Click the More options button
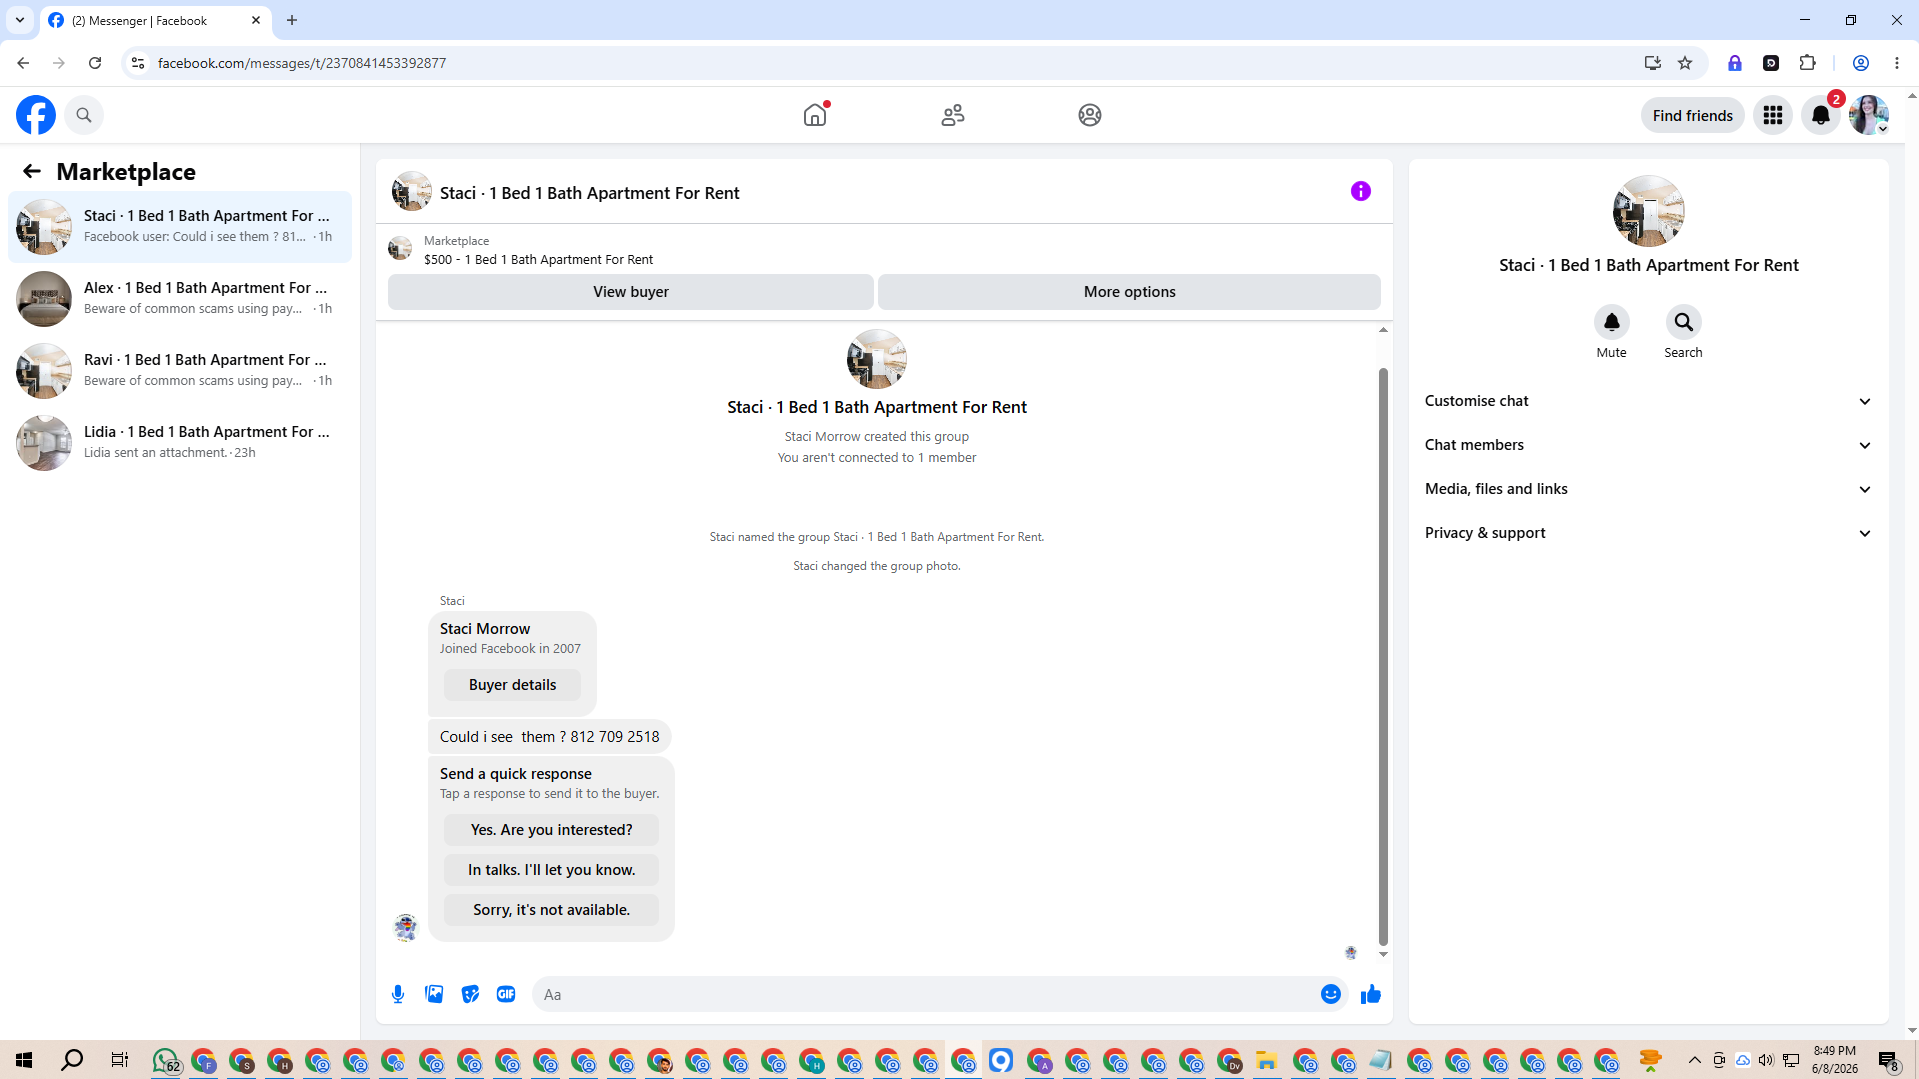Screen dimensions: 1919x1079 [1129, 292]
